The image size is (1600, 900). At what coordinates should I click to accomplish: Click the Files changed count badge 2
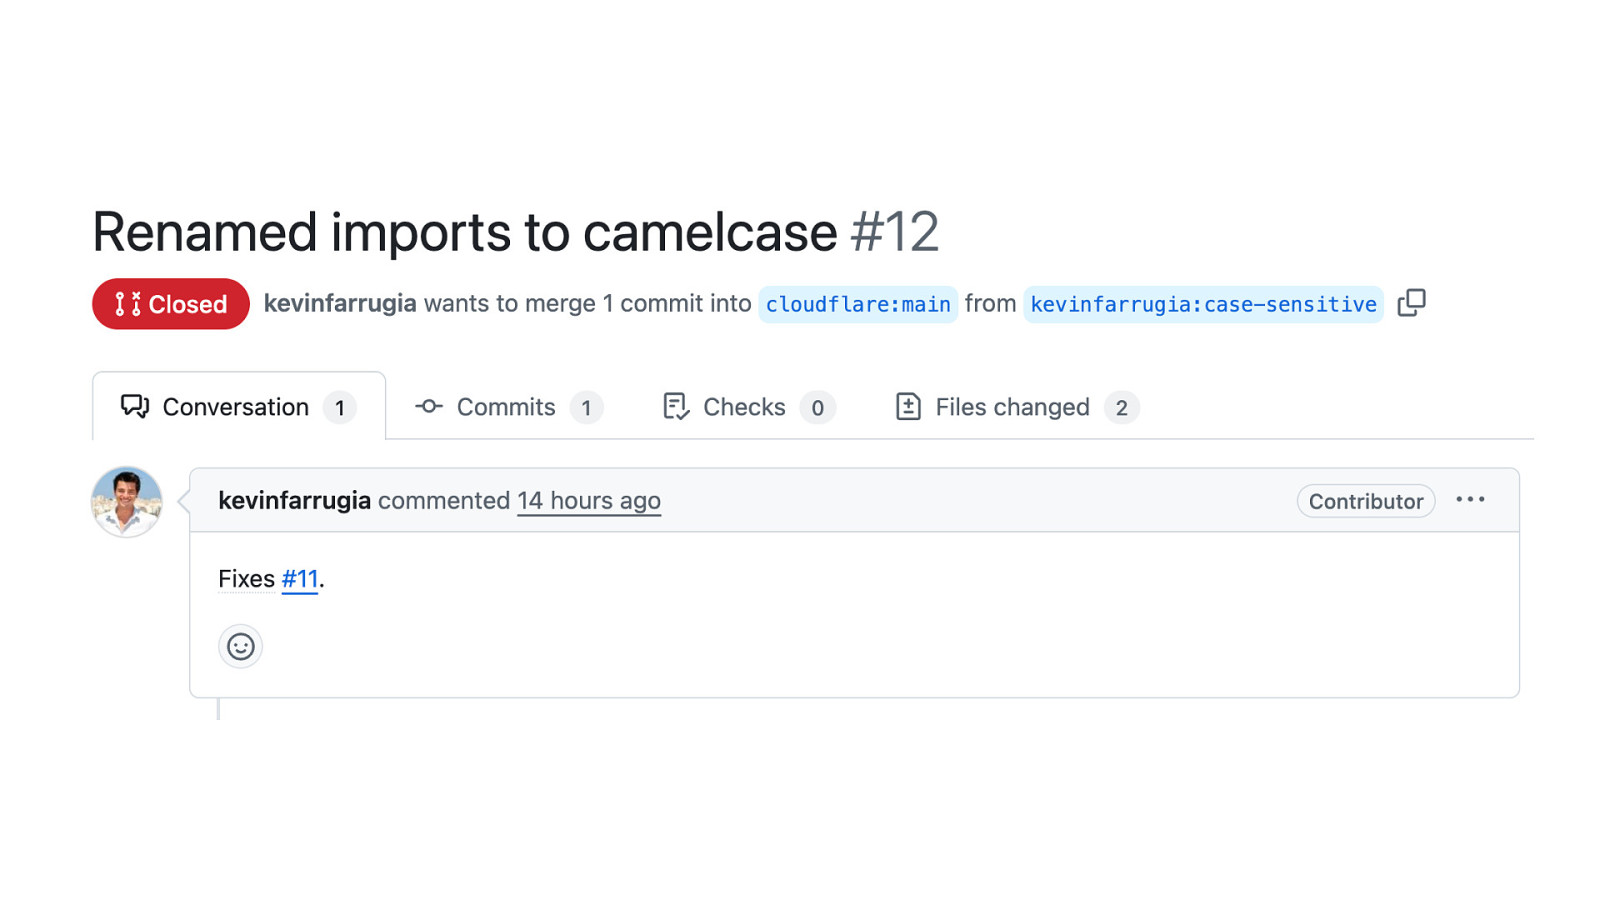(1121, 408)
